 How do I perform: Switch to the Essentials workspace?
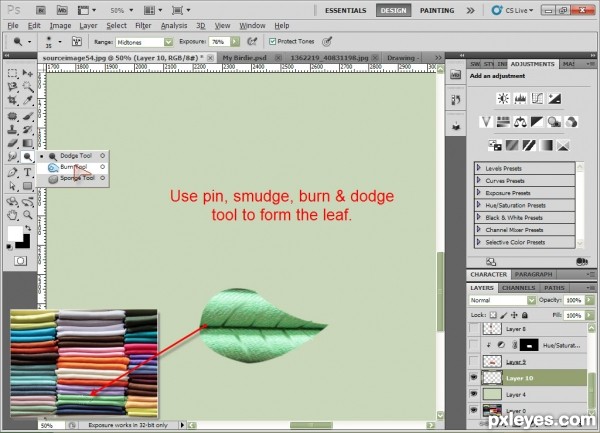click(346, 10)
